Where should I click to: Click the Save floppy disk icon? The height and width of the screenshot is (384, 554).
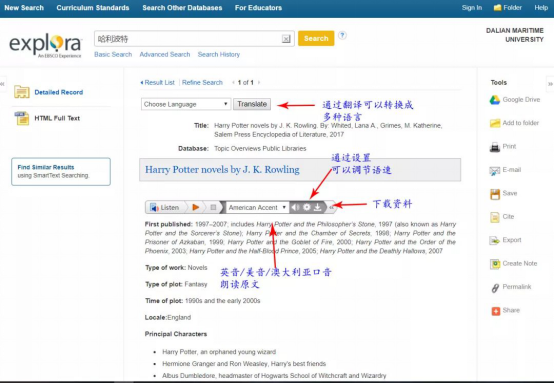[x=495, y=194]
